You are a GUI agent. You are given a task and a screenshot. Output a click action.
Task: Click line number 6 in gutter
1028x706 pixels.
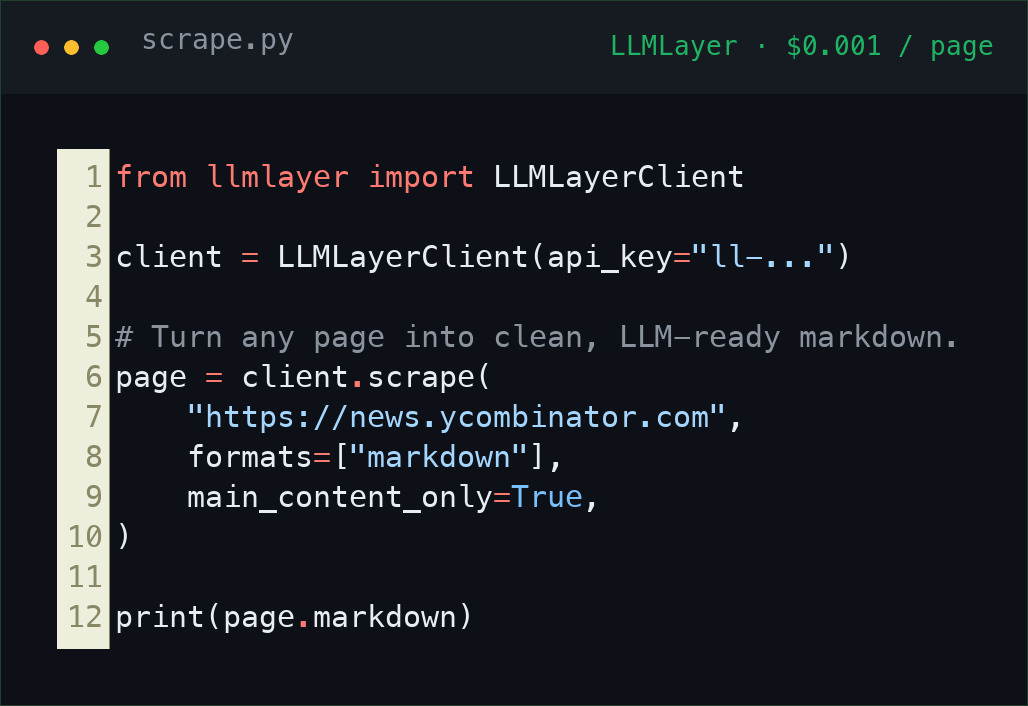[x=94, y=377]
